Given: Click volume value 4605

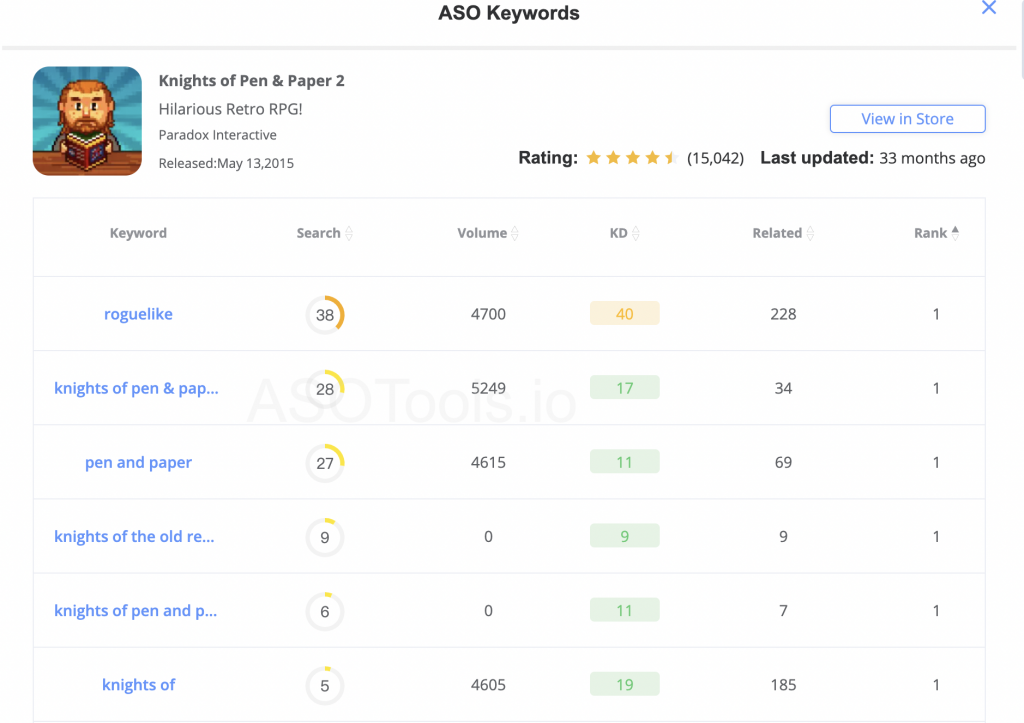Looking at the screenshot, I should click(x=488, y=685).
